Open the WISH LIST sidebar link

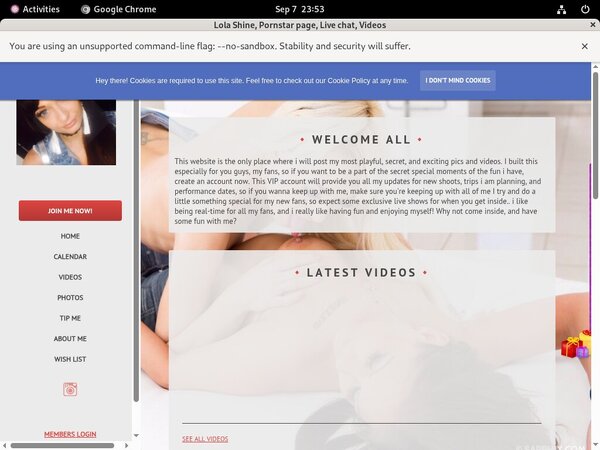70,359
